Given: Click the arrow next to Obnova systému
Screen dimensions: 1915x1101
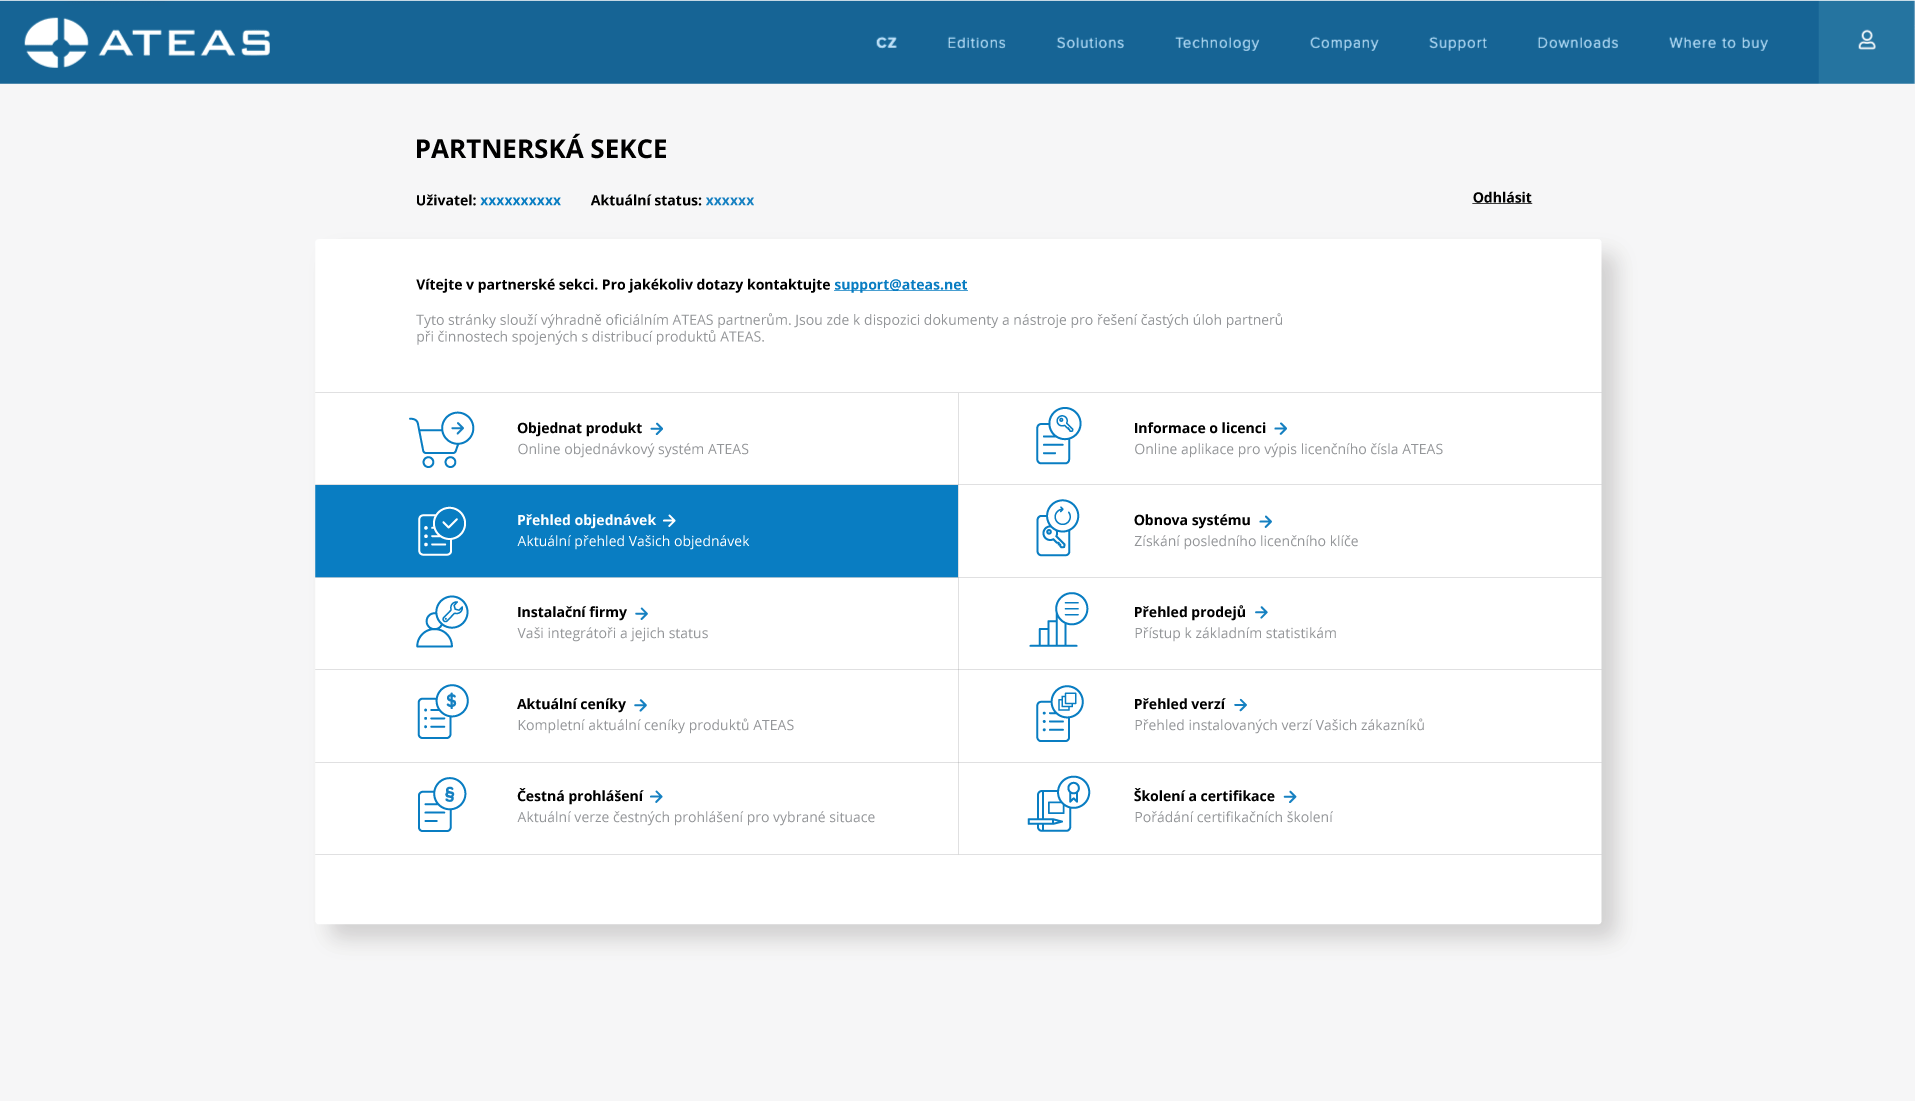Looking at the screenshot, I should [x=1266, y=521].
